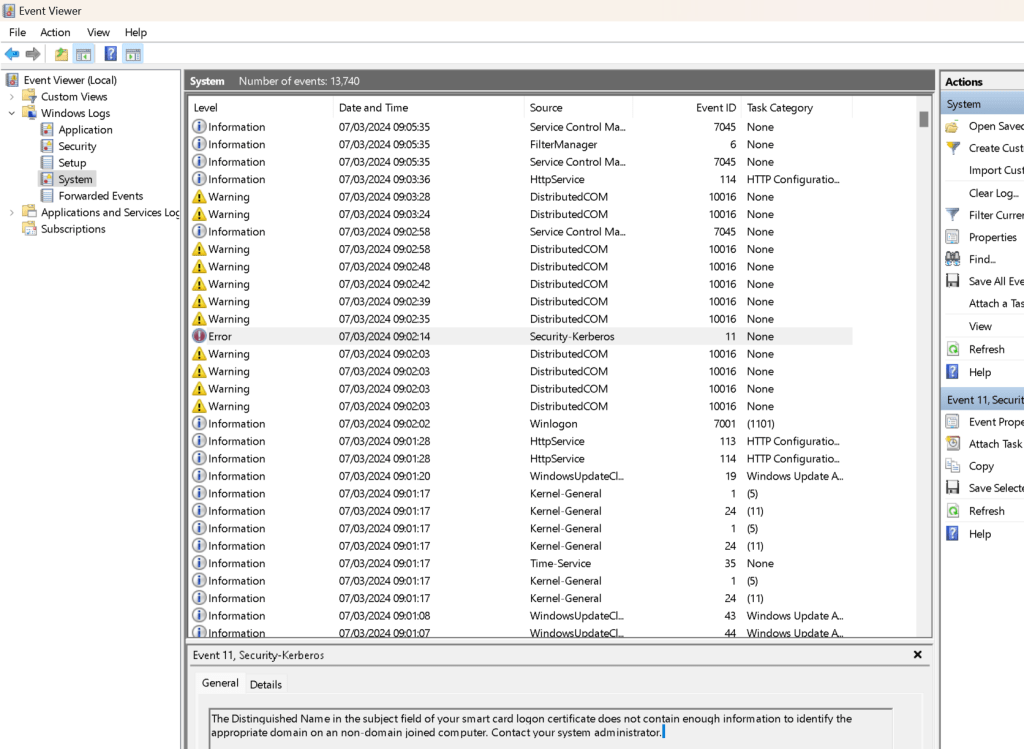Collapse the Event 11 actions section header
The width and height of the screenshot is (1024, 749).
point(982,400)
